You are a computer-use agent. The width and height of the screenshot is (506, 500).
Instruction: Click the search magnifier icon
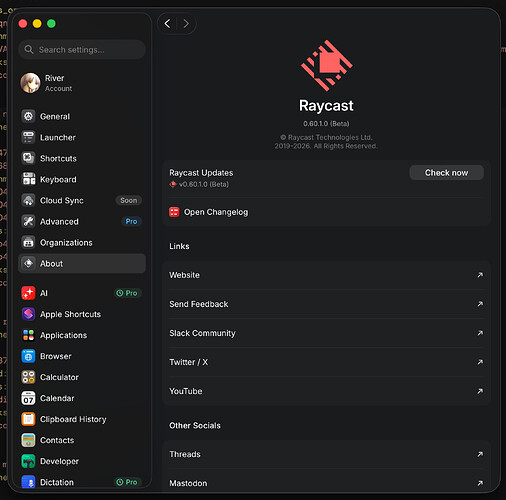point(29,50)
